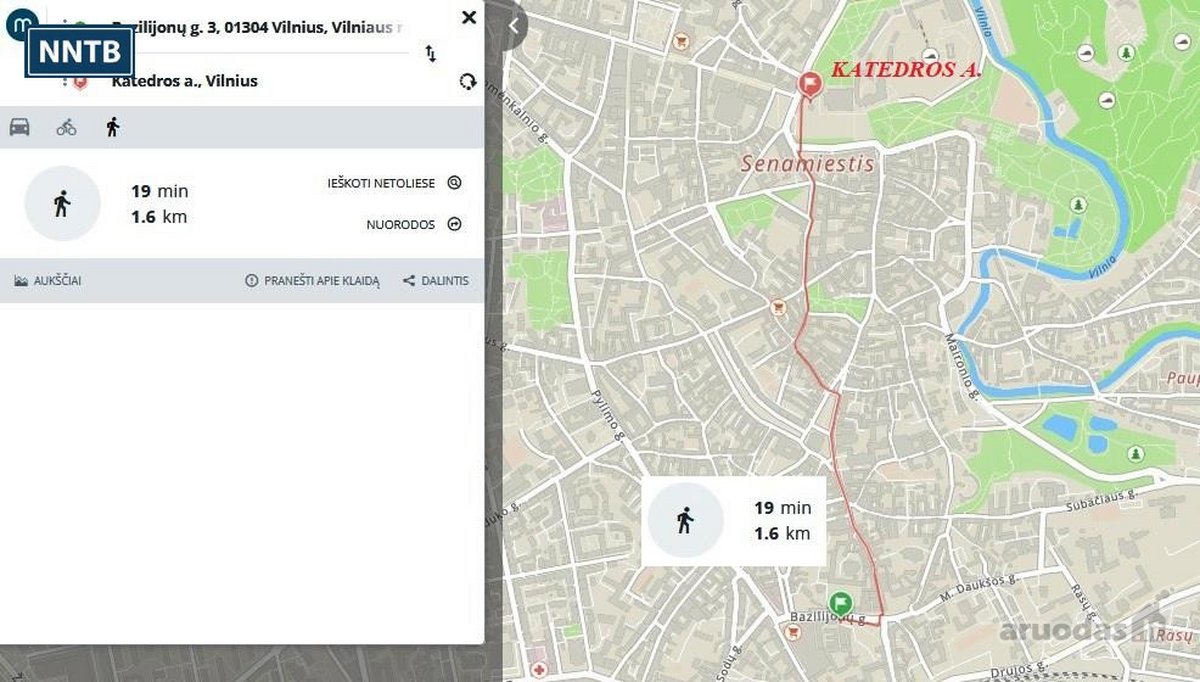Click the round-trip loop icon
1200x682 pixels.
[x=467, y=81]
